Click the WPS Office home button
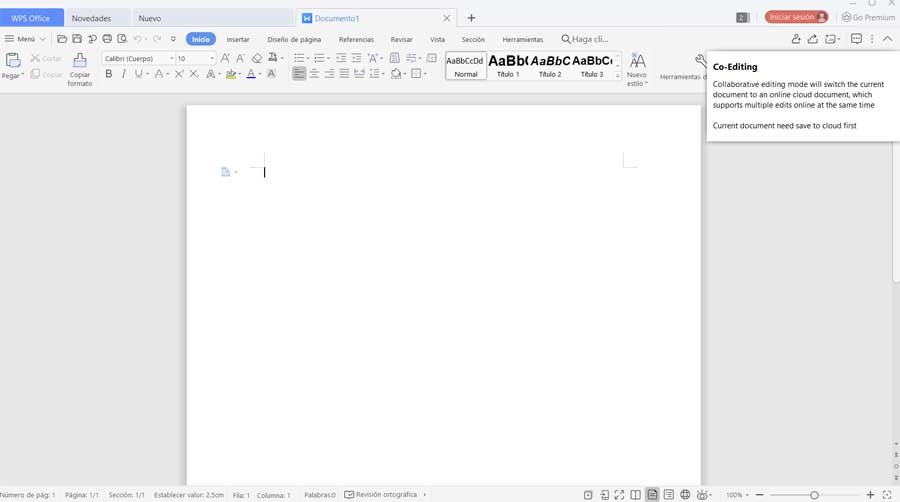 click(x=31, y=18)
